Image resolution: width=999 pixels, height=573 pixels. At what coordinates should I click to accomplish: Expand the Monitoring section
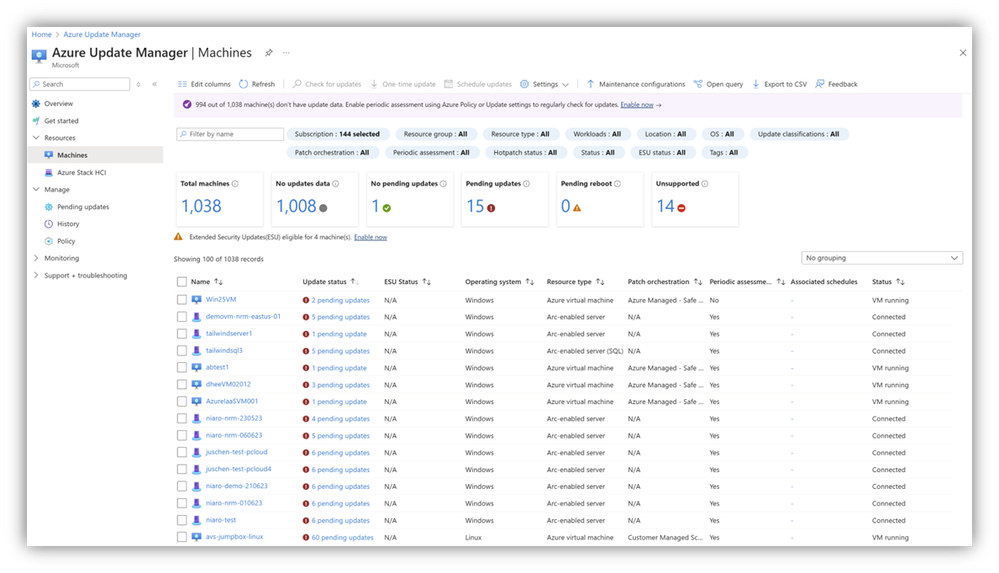36,258
